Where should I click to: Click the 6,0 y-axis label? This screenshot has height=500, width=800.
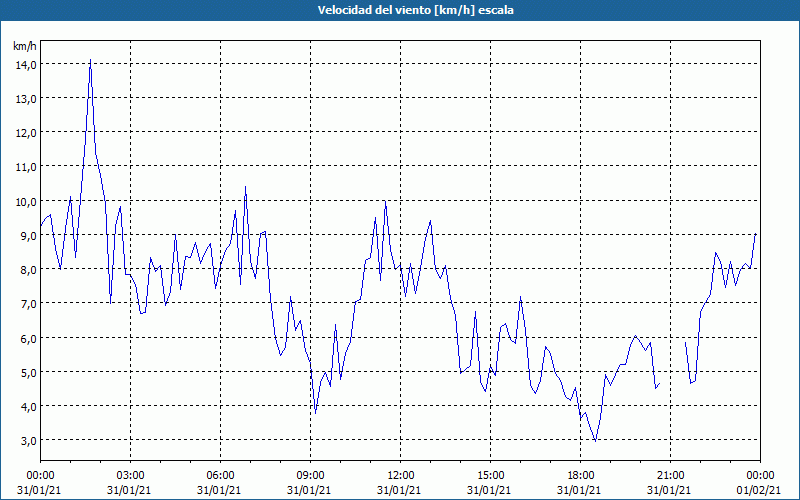coord(29,338)
